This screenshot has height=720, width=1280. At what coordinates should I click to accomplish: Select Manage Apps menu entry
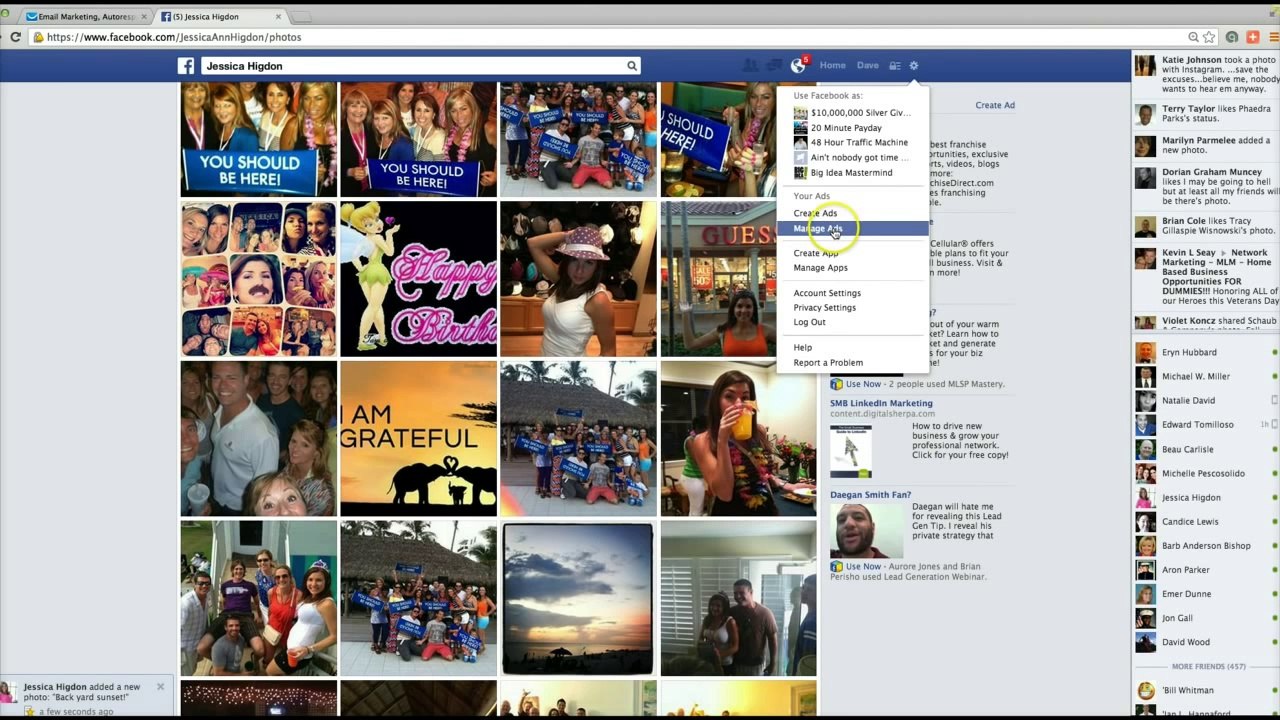click(852, 268)
